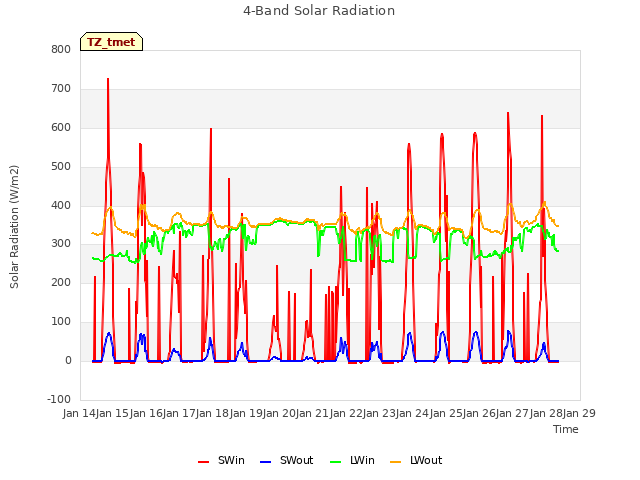This screenshot has width=640, height=480.
Task: Click the 700 y-axis label
Action: pos(61,89)
